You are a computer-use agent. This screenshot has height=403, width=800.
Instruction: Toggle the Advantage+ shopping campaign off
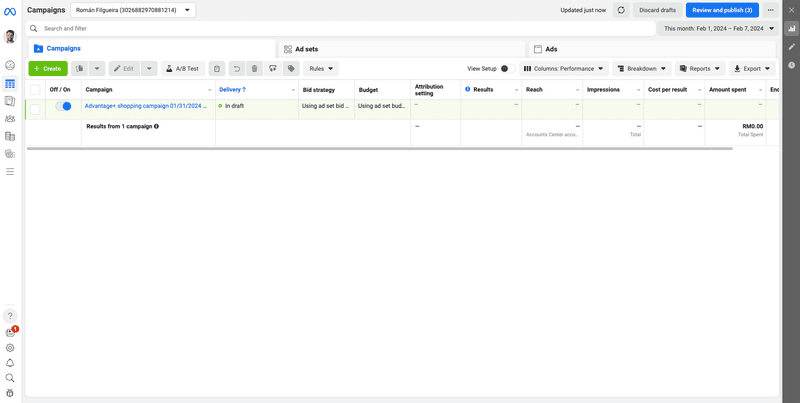click(63, 106)
